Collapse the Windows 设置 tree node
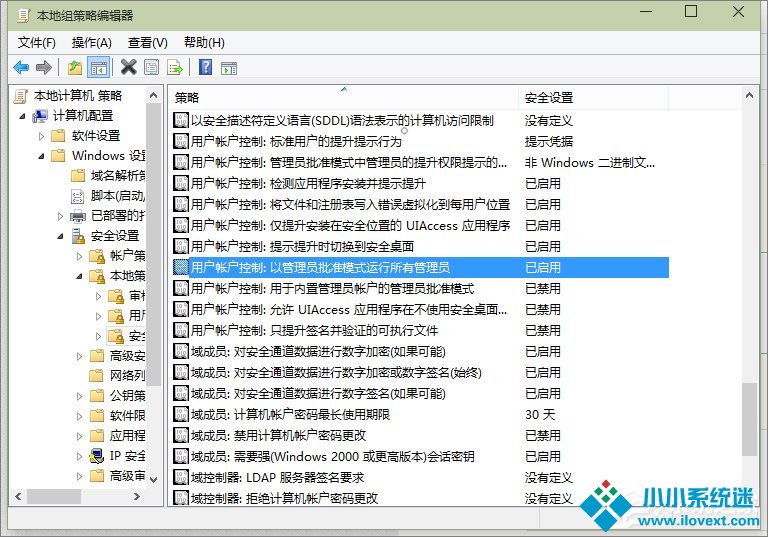 tap(41, 156)
